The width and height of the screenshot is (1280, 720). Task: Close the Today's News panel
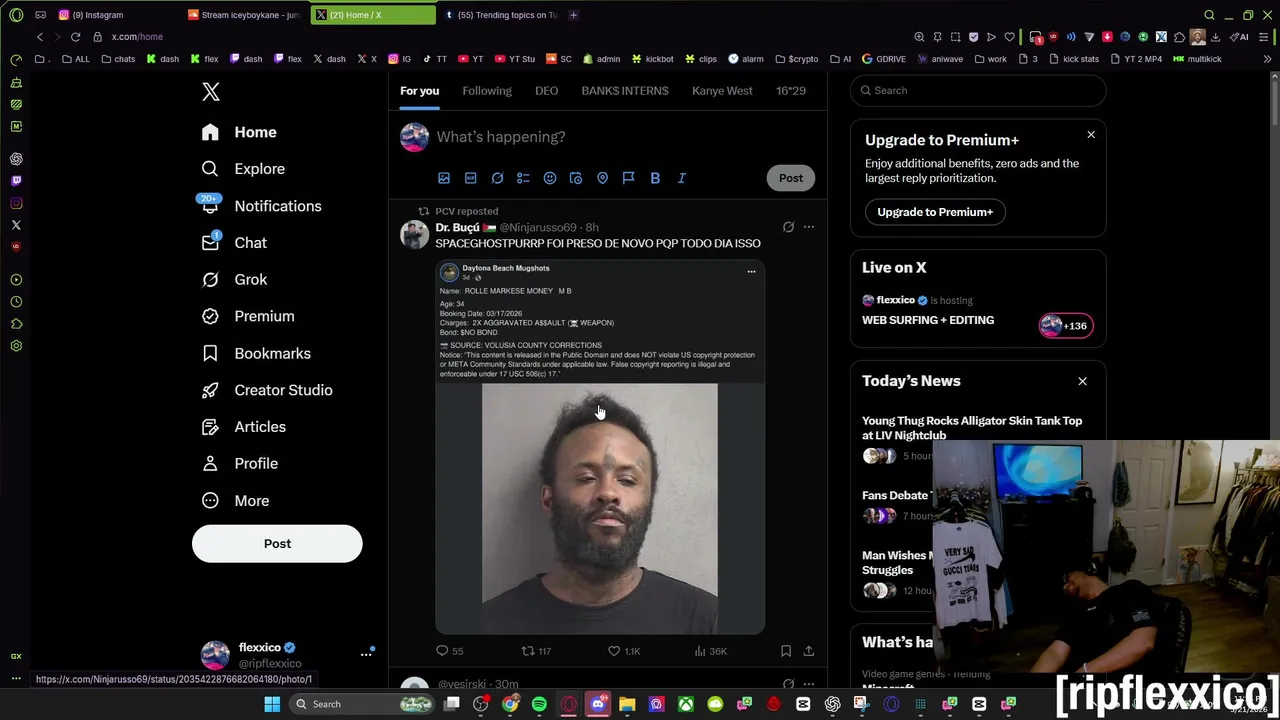click(x=1082, y=381)
